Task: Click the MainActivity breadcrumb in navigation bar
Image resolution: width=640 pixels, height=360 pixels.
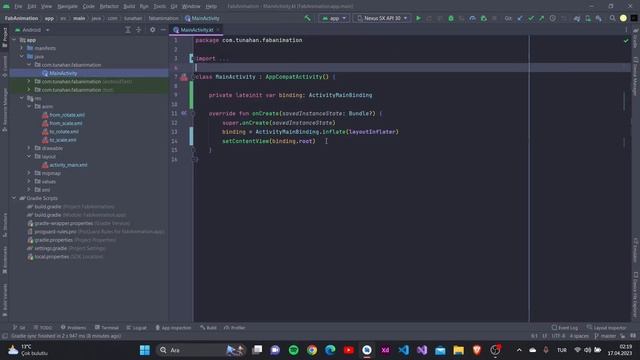Action: coord(202,18)
